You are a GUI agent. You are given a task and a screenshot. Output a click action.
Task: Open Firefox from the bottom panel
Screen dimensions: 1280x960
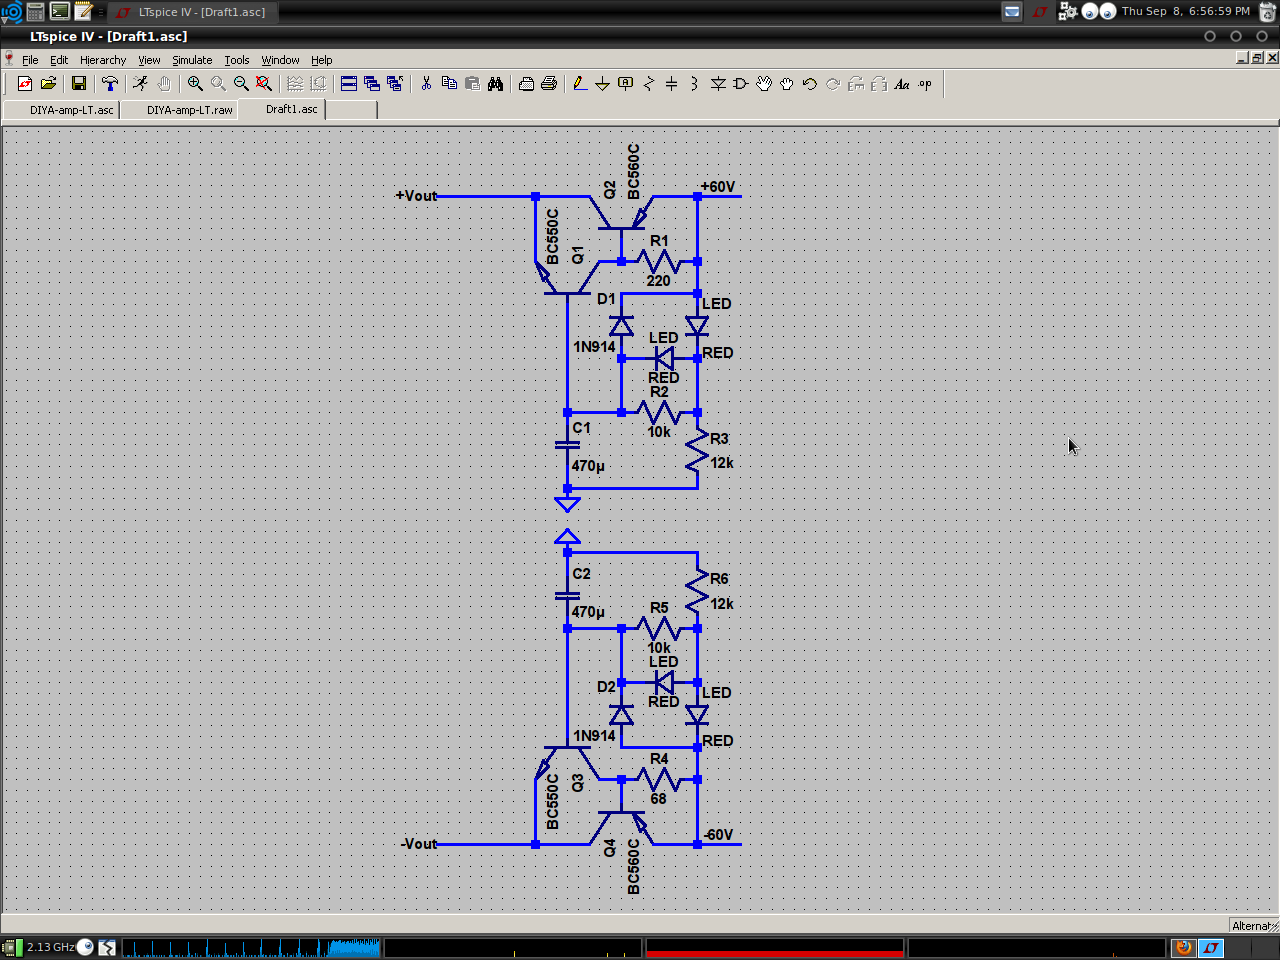coord(1184,947)
